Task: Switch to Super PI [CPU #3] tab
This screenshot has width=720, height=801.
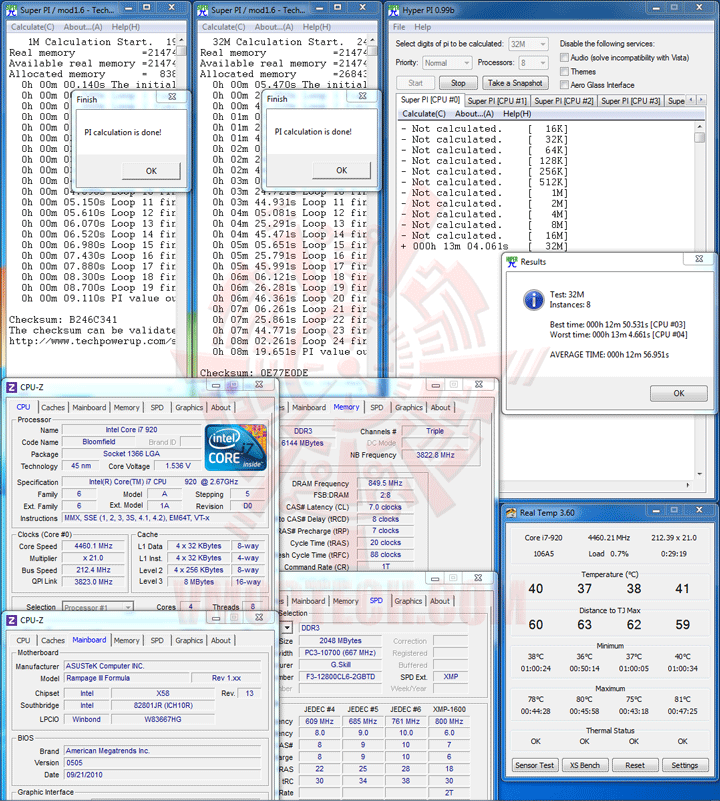Action: click(631, 101)
